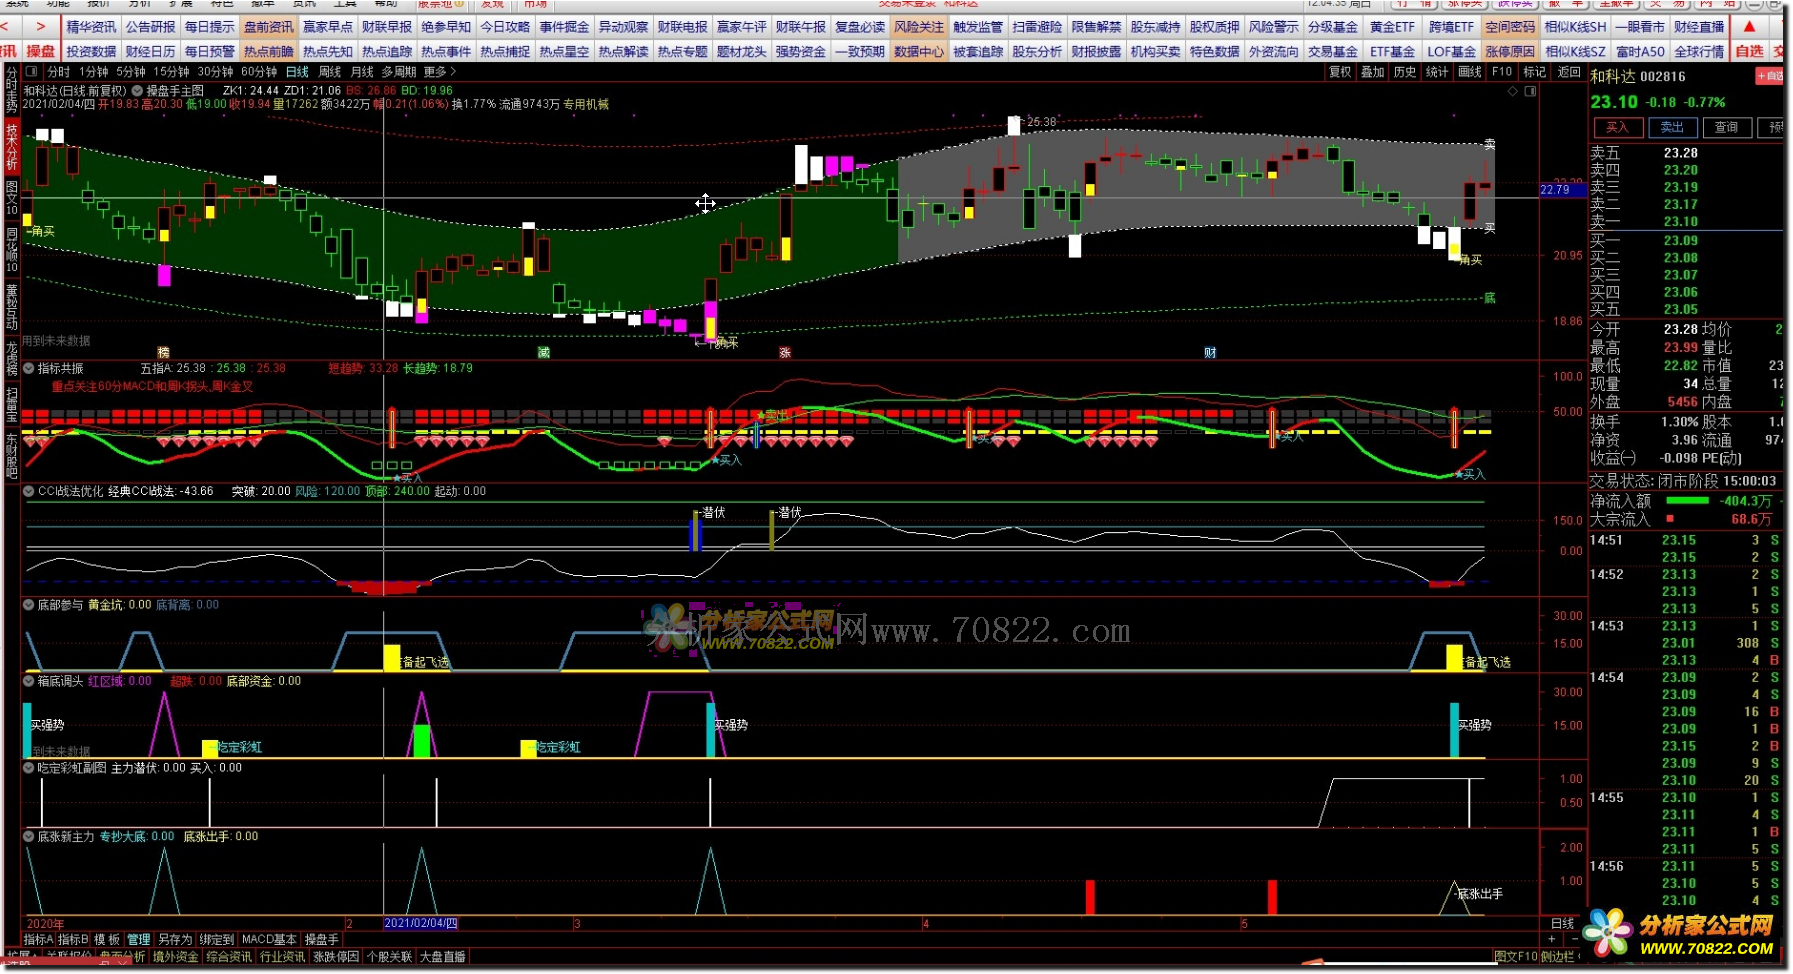Select the 日线 daily period tab
Viewport: 1793px width, 974px height.
[297, 72]
